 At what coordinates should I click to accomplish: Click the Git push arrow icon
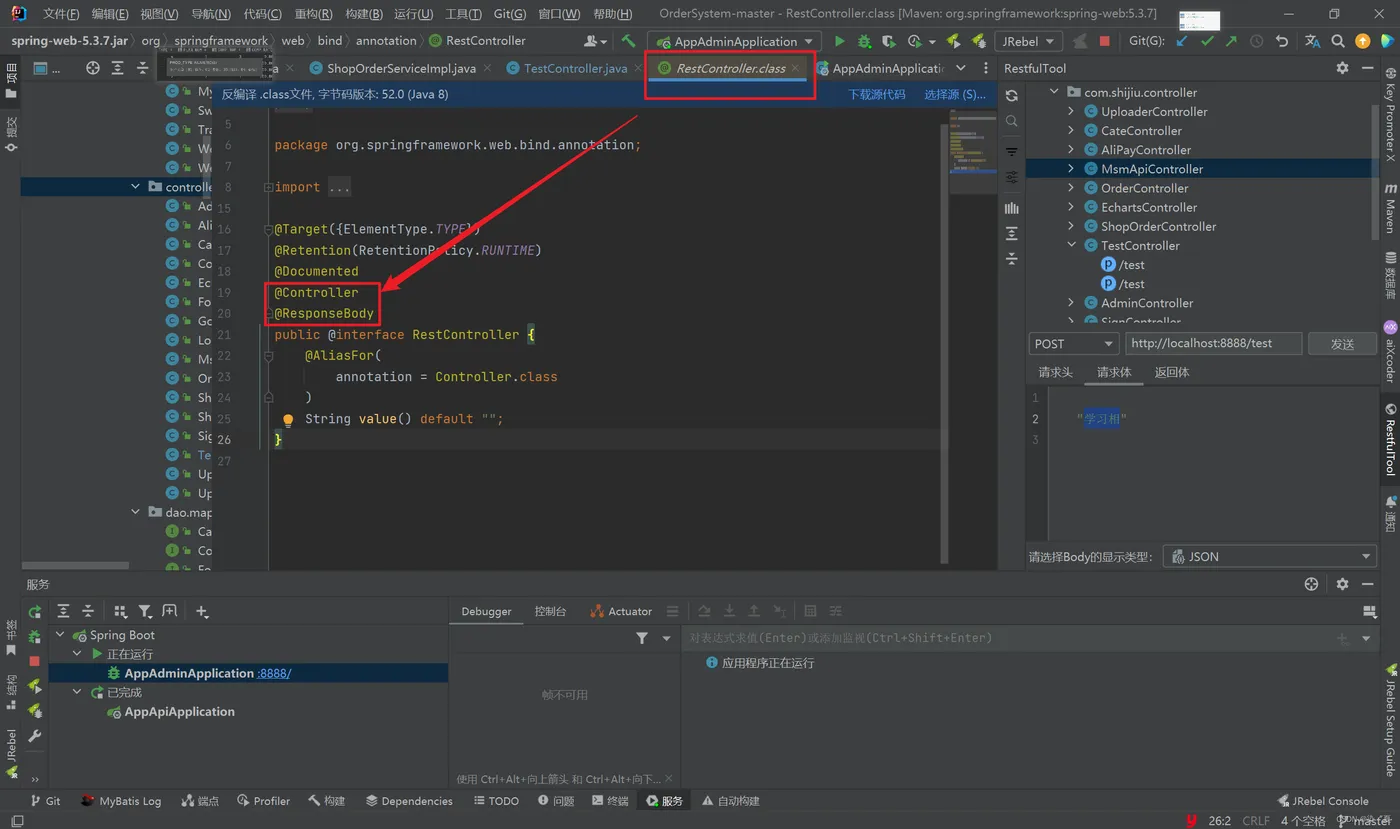(1231, 41)
